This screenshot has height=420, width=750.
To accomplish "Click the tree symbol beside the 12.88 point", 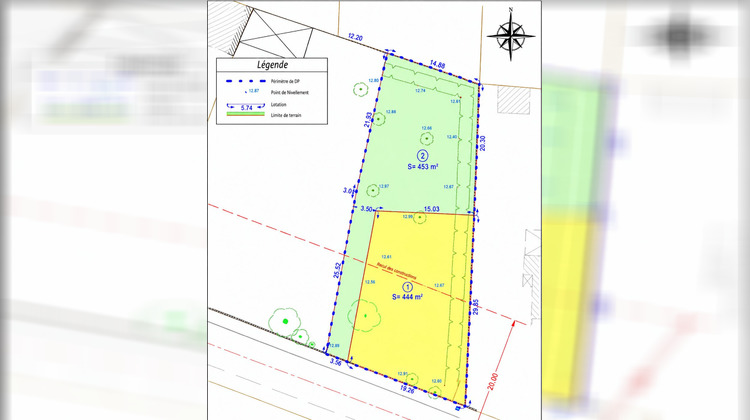I will pos(379,119).
